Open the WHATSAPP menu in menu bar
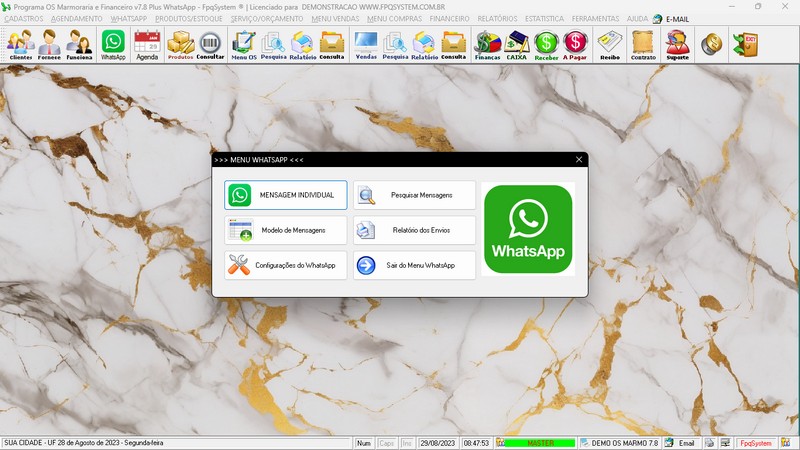Image resolution: width=800 pixels, height=450 pixels. [129, 18]
